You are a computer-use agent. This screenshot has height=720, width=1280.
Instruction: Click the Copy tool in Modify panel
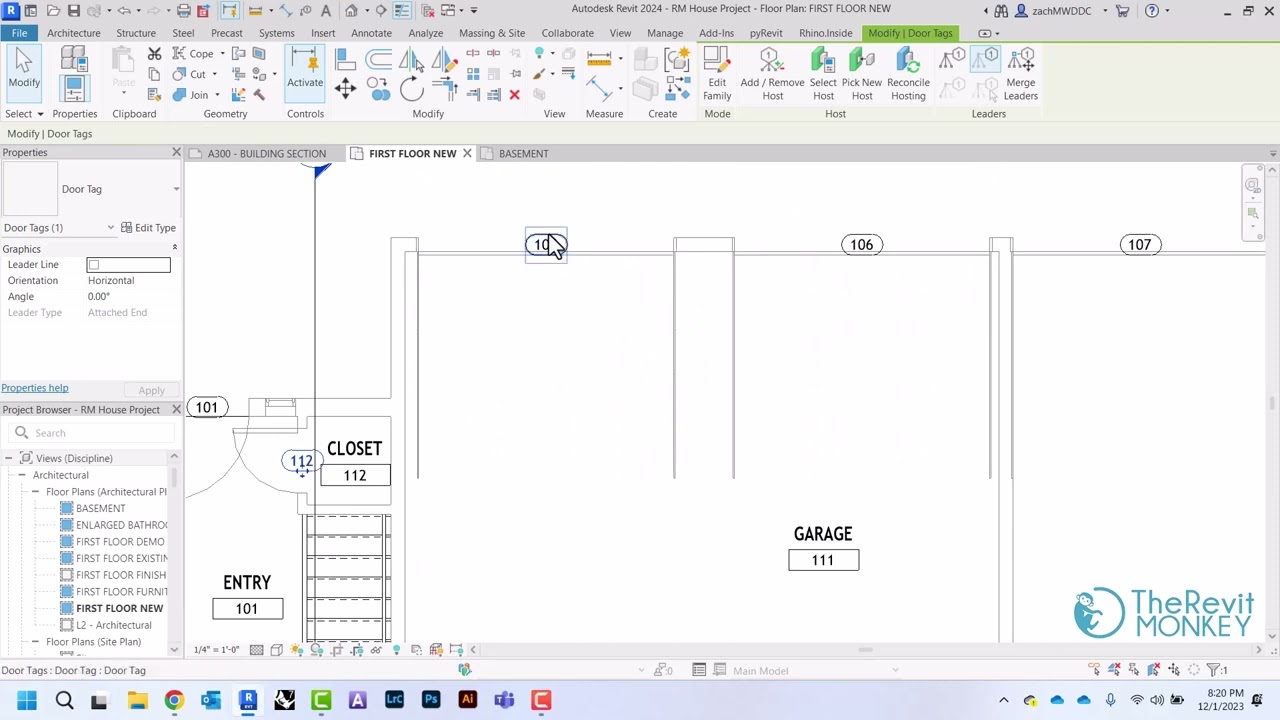click(379, 89)
